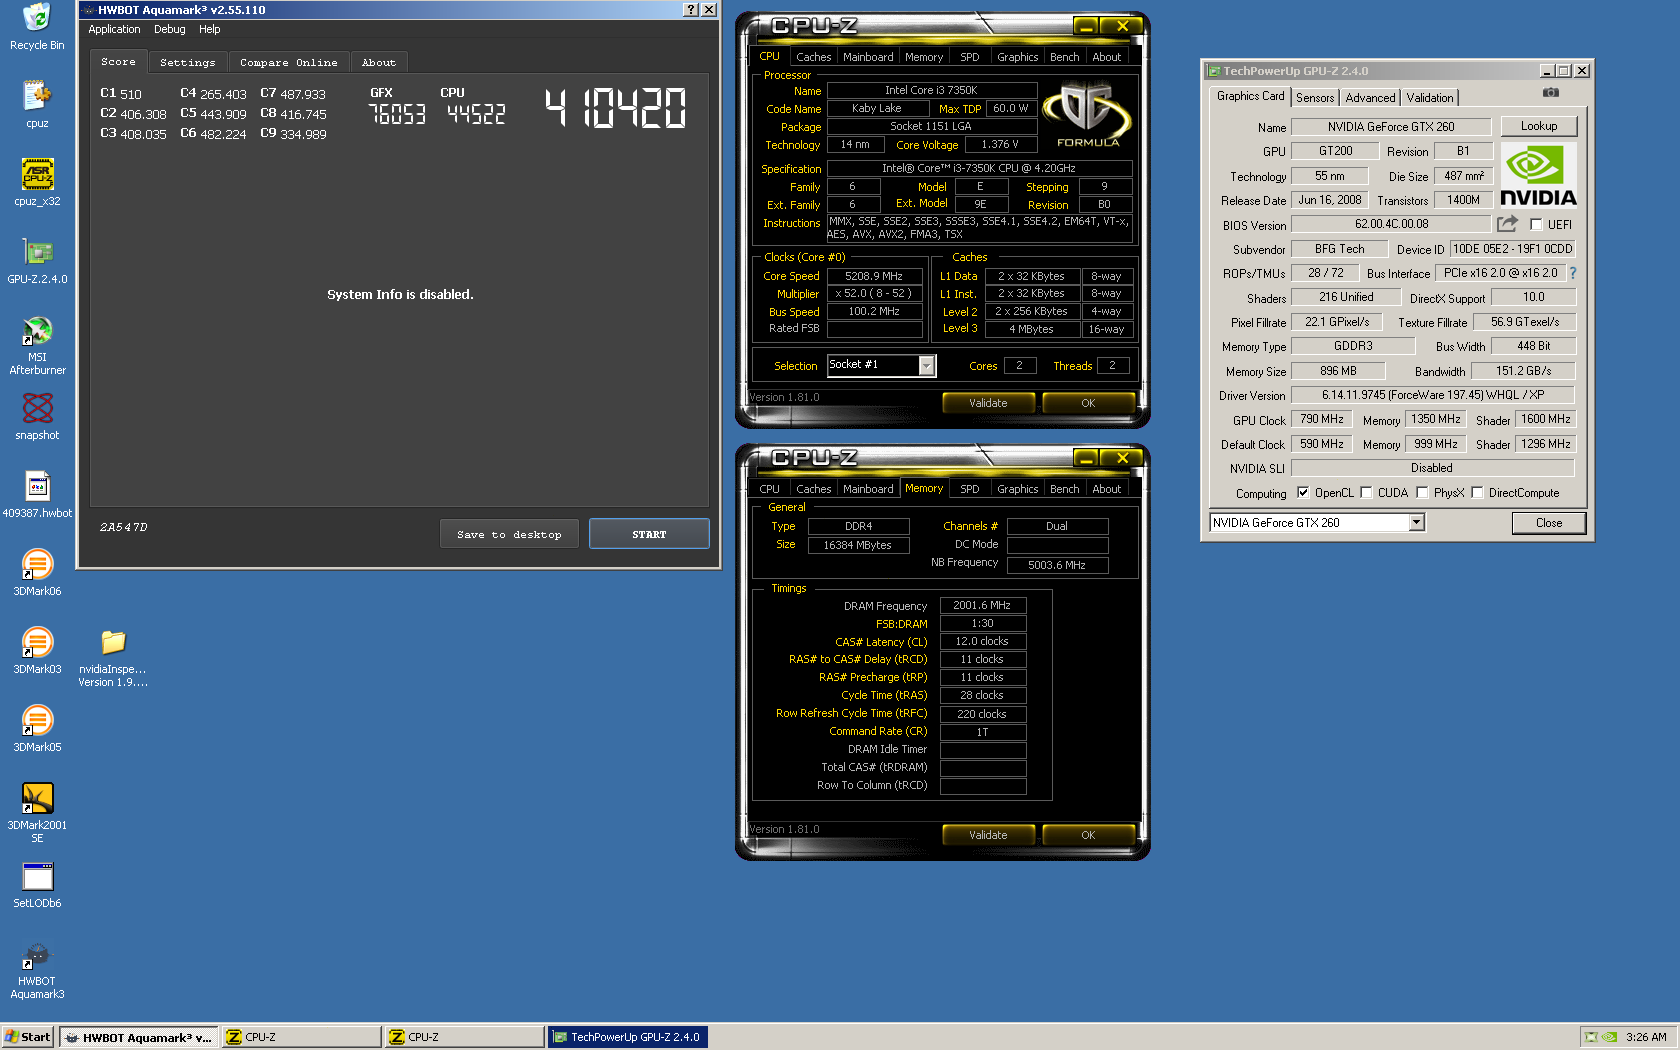Click Save to desktop button
The height and width of the screenshot is (1050, 1680).
(509, 534)
